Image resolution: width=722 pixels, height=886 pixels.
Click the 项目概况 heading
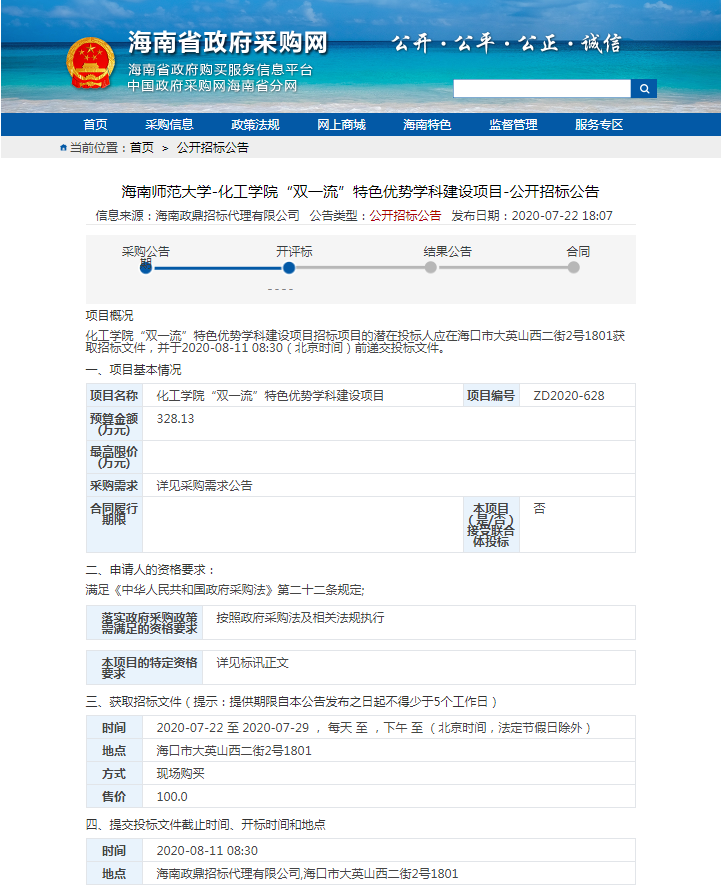coord(110,315)
